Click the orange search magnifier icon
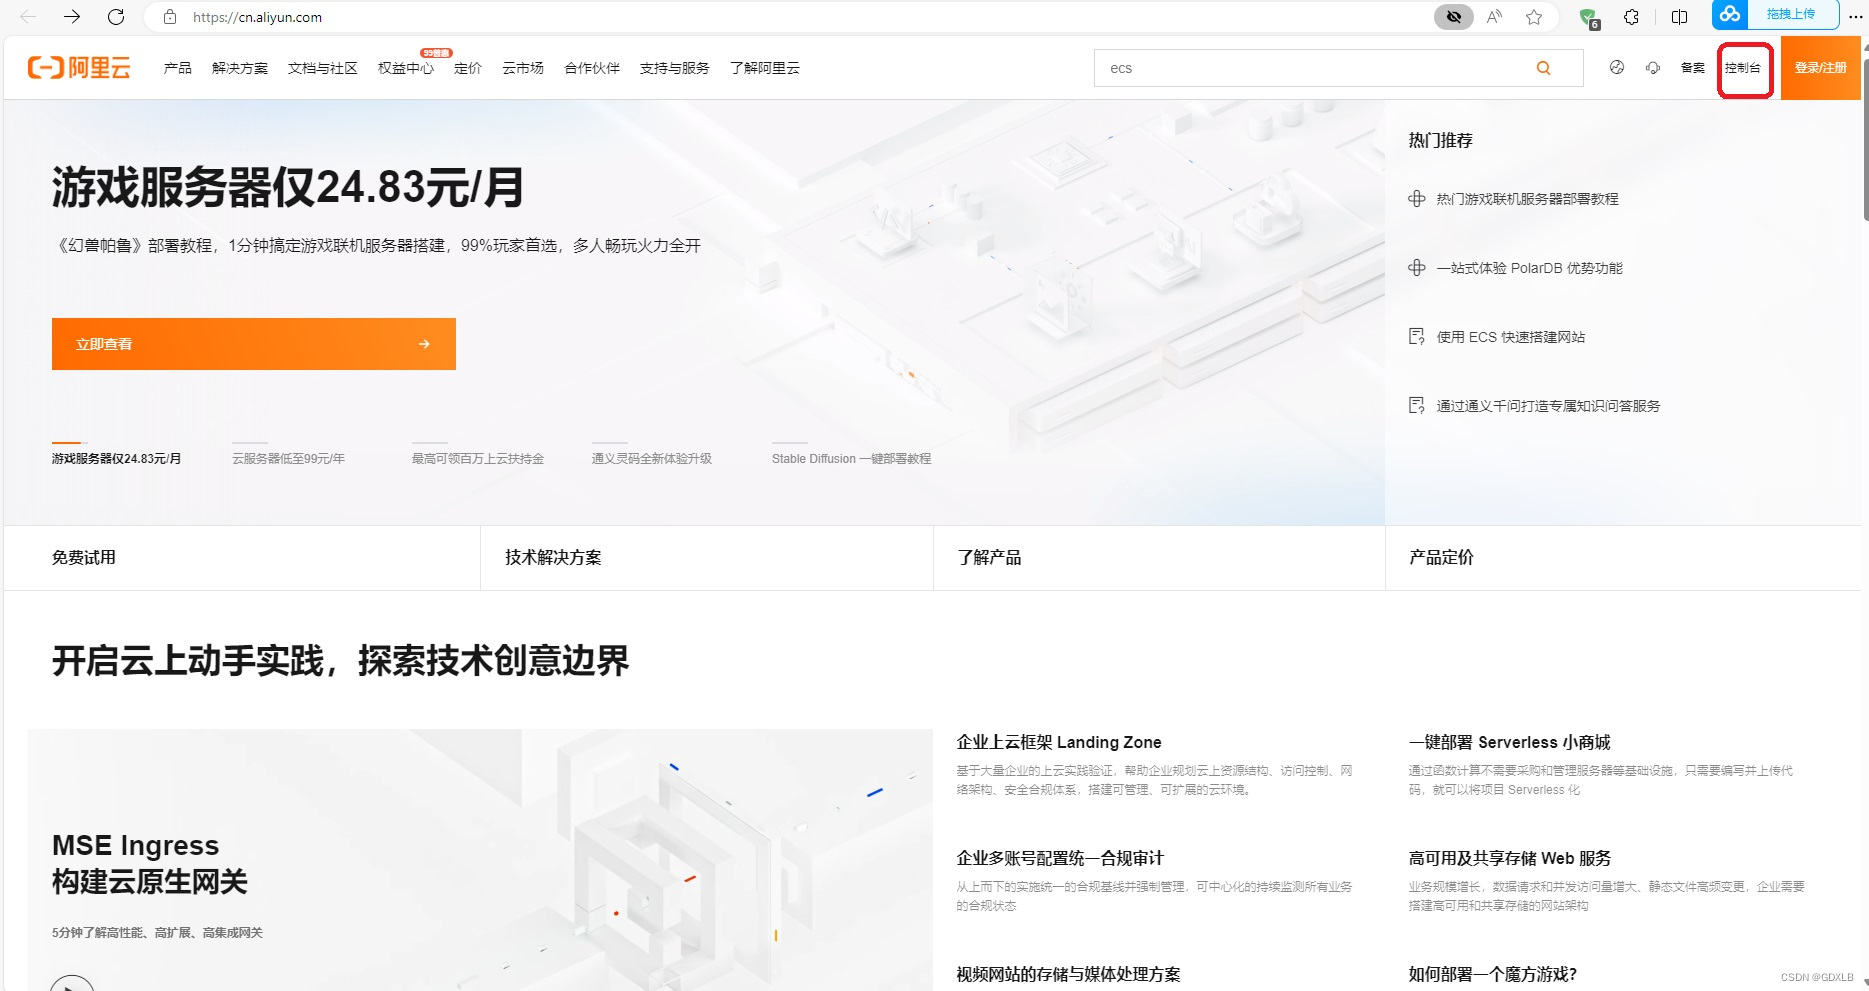The width and height of the screenshot is (1869, 991). pos(1543,68)
